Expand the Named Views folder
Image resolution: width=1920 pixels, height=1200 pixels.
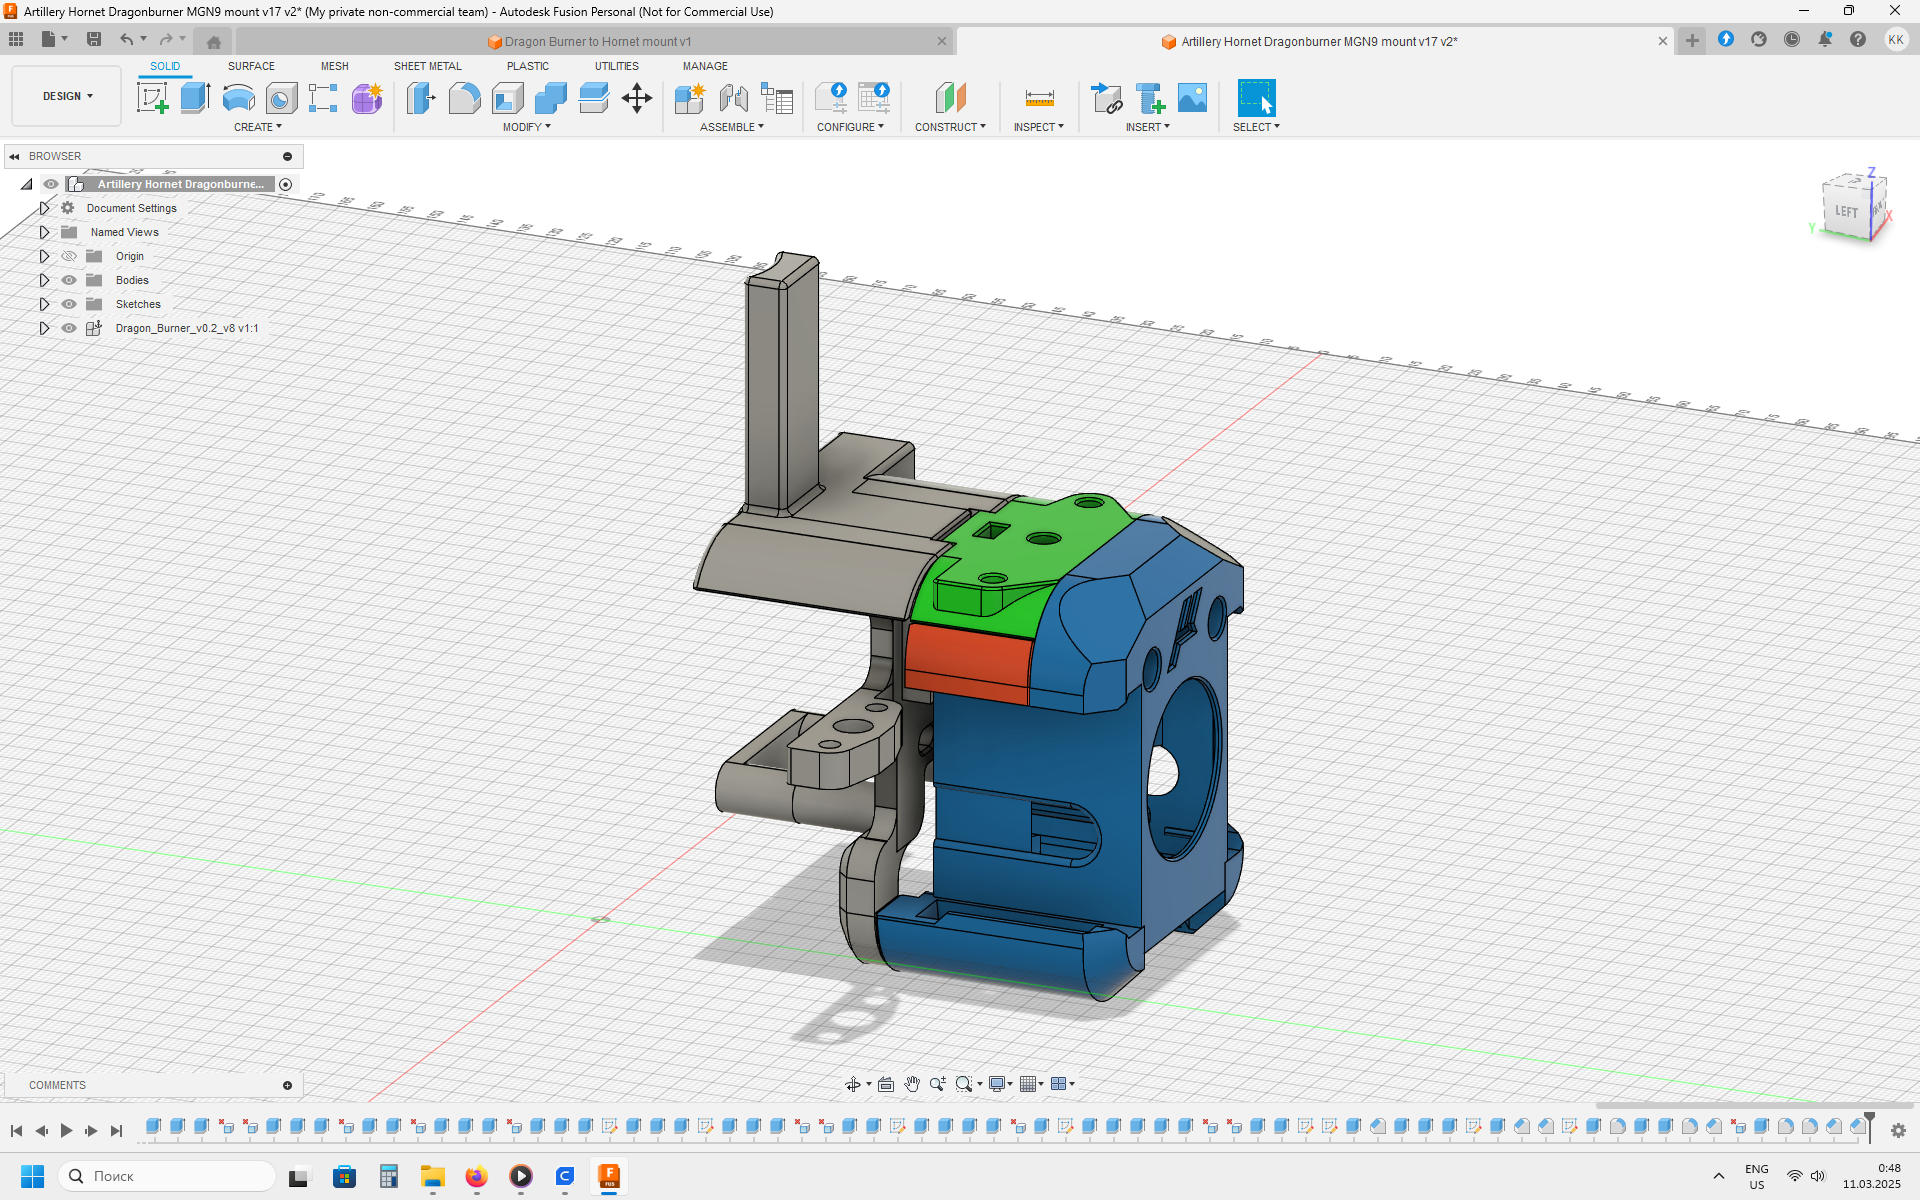[x=44, y=232]
